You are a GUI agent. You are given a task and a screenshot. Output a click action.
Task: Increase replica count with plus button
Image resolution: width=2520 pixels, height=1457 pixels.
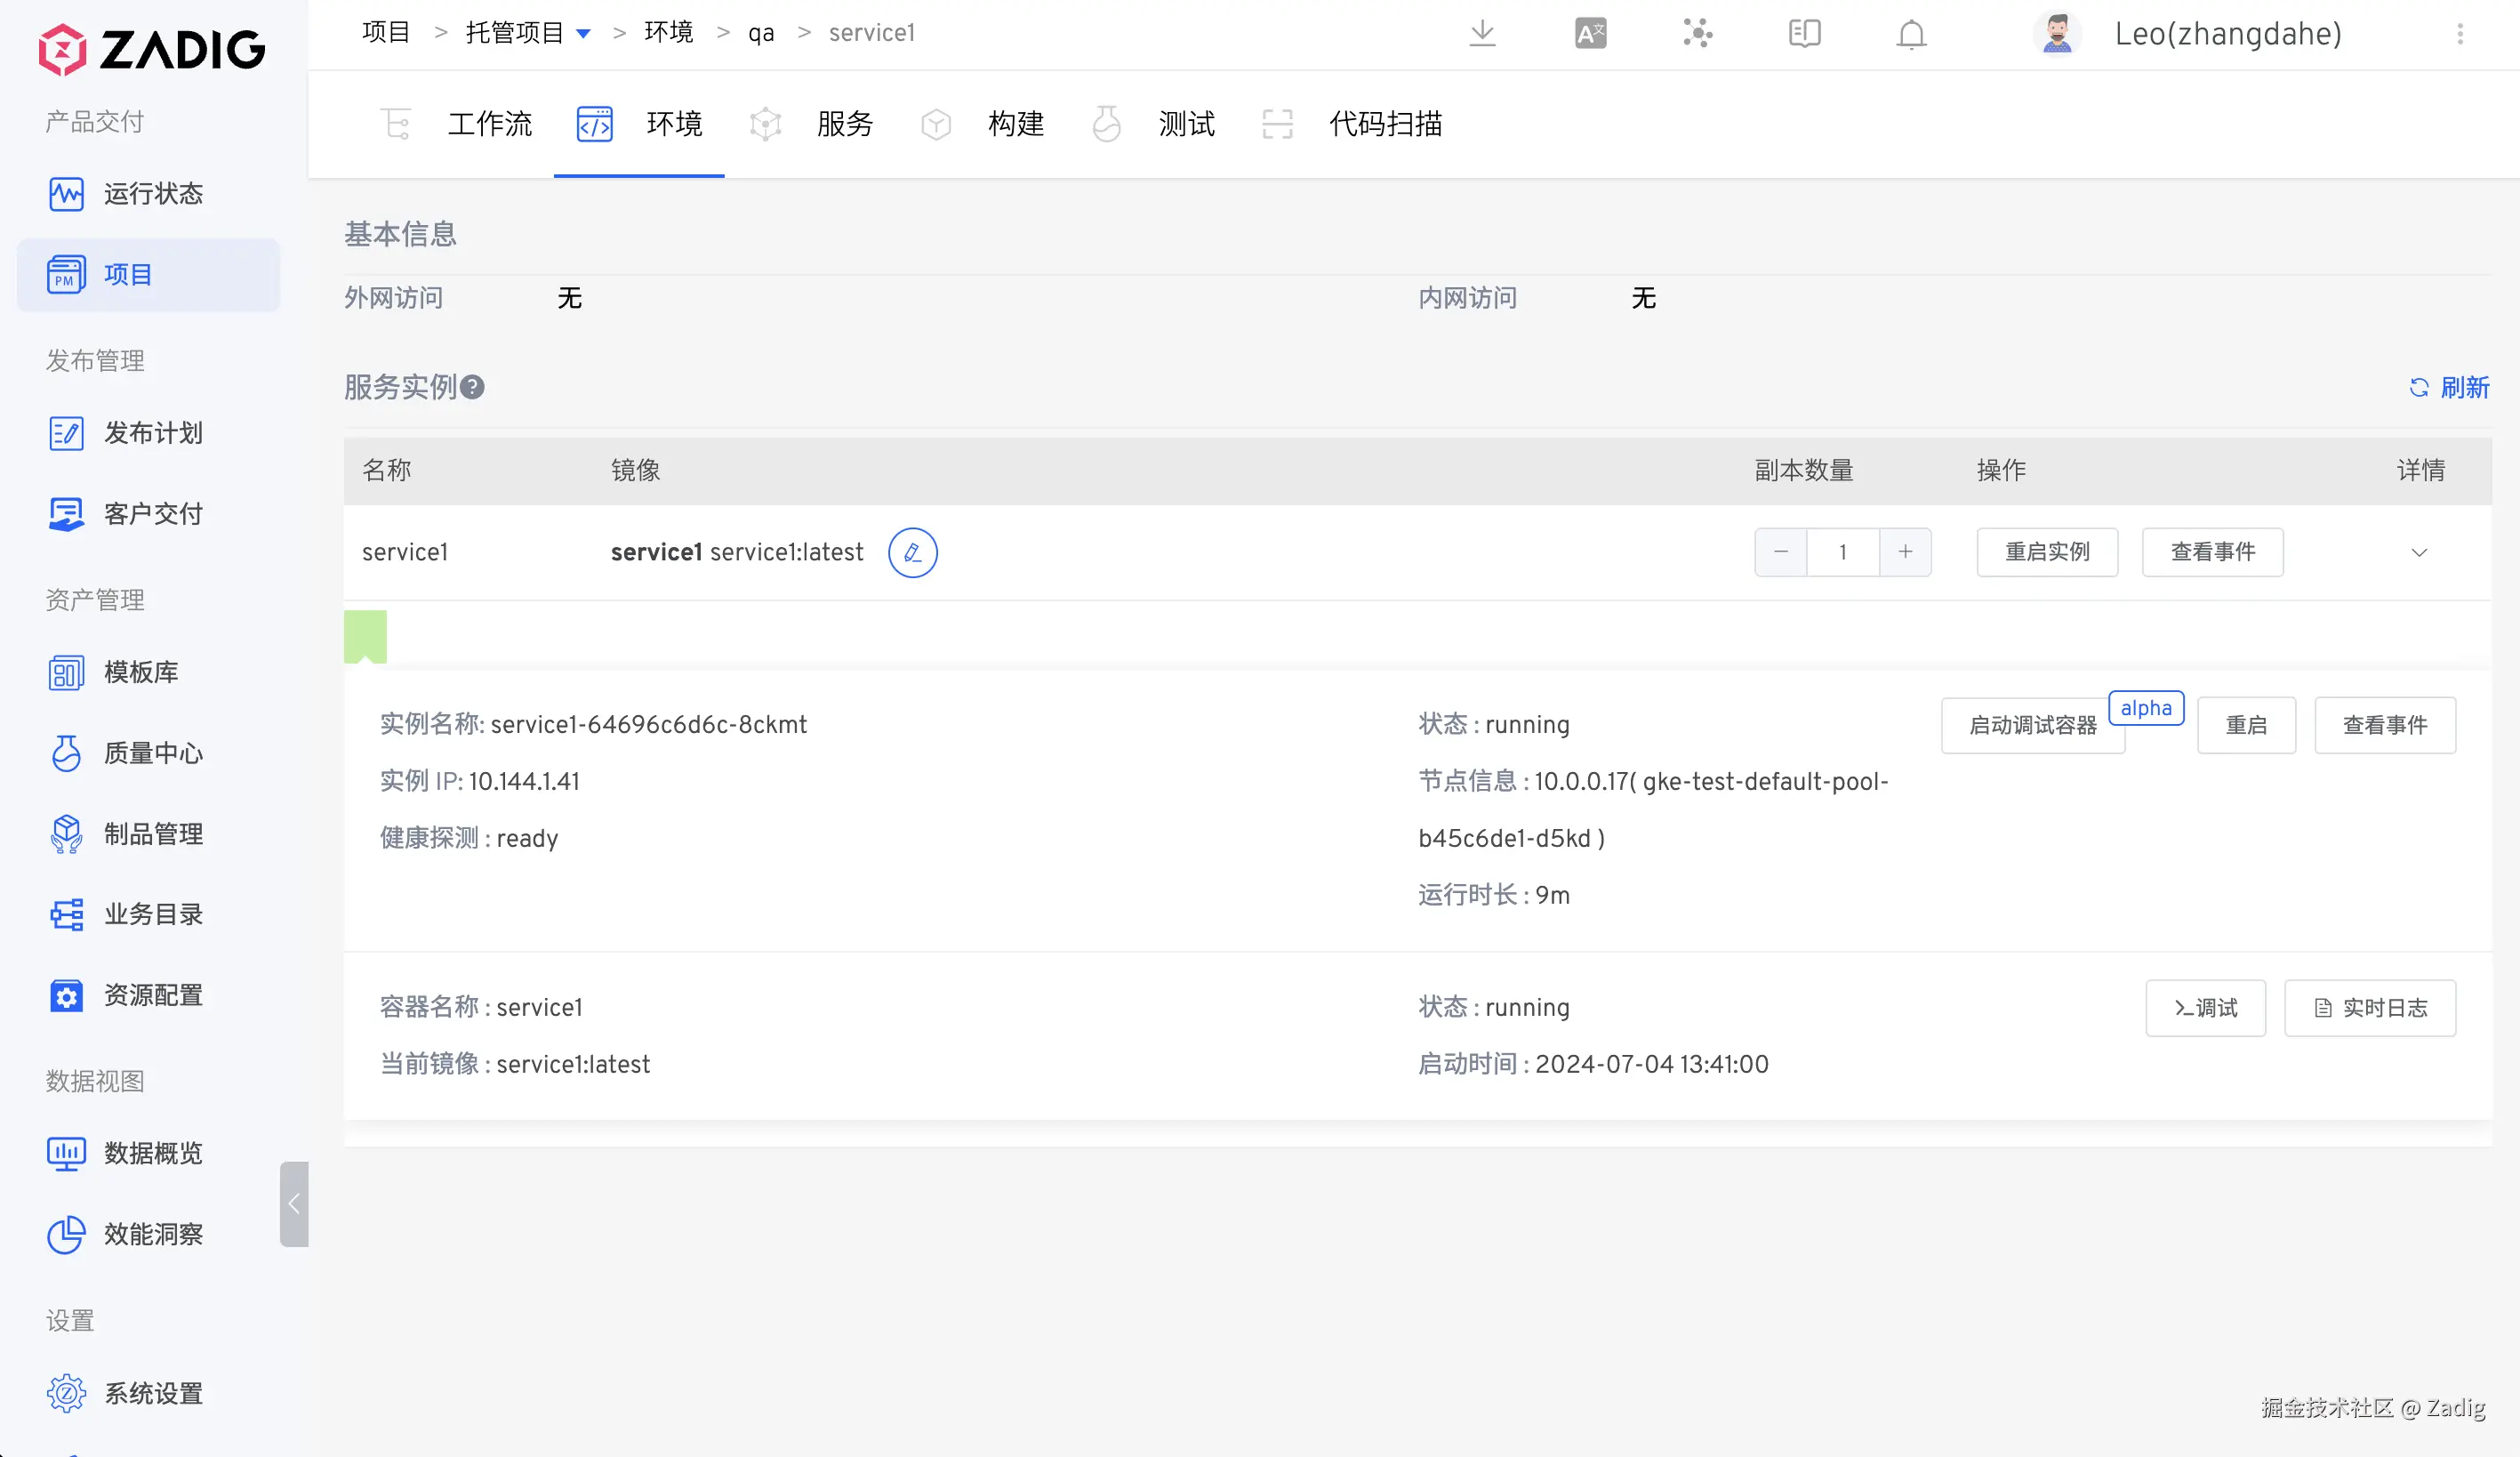point(1905,552)
